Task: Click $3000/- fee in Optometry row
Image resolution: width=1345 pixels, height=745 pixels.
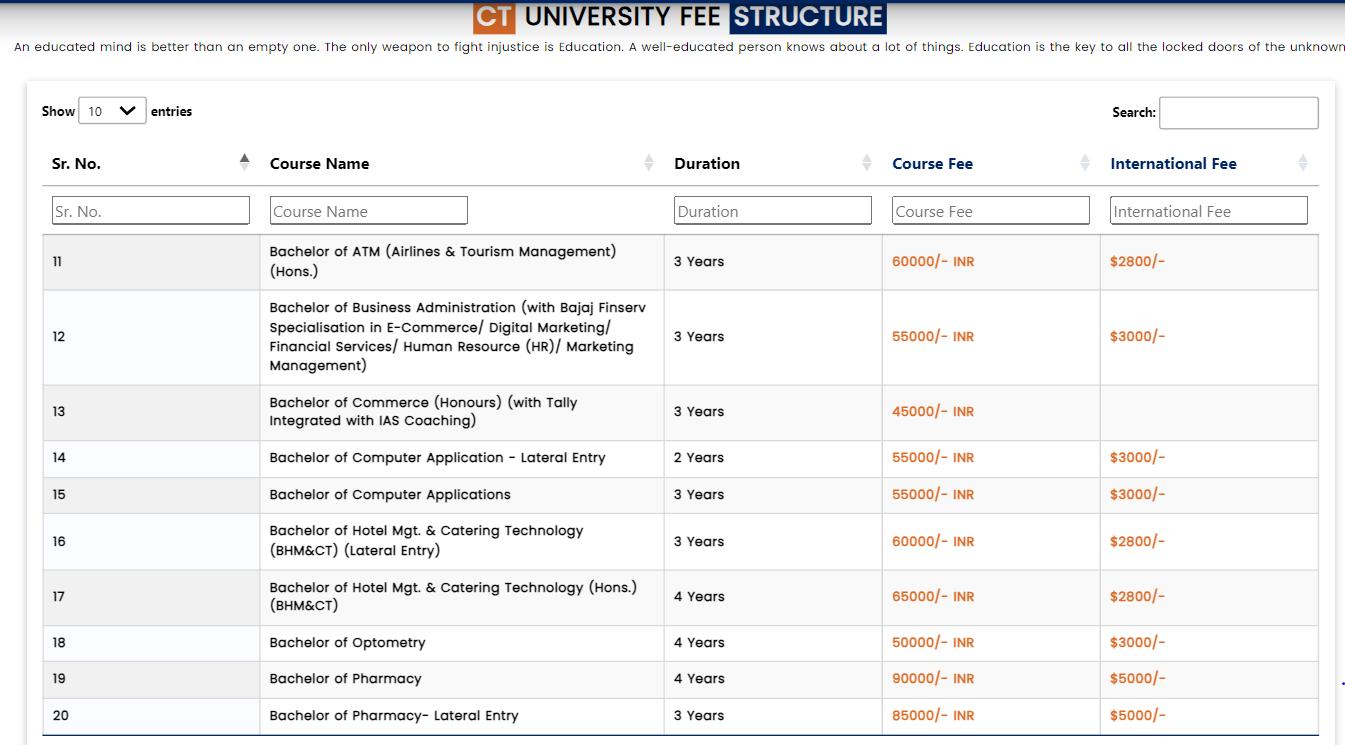Action: click(x=1137, y=642)
